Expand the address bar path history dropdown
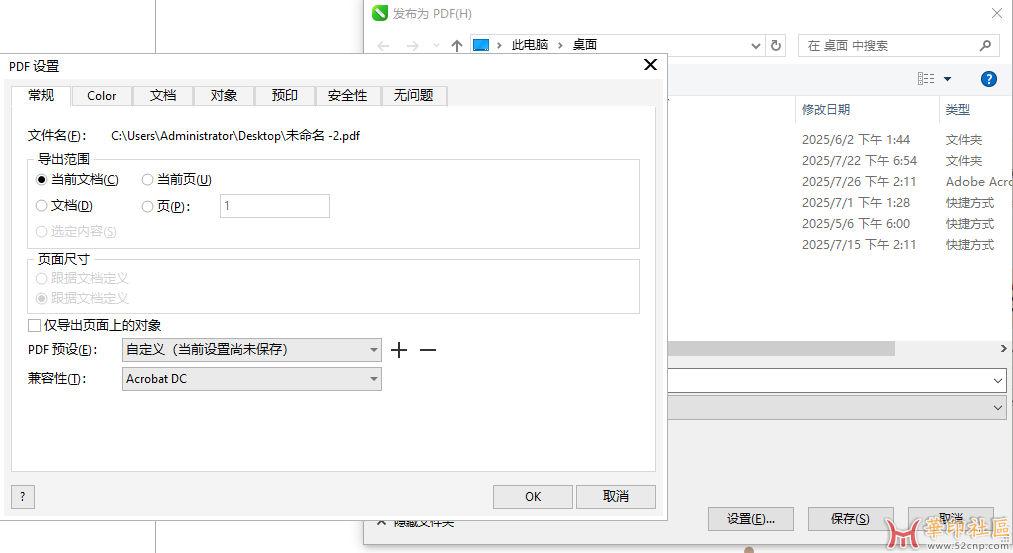The image size is (1013, 553). coord(755,45)
